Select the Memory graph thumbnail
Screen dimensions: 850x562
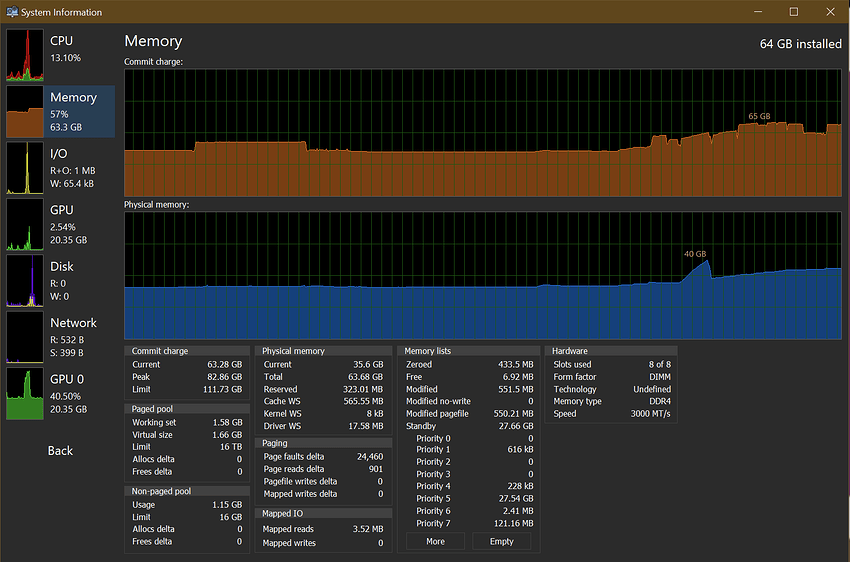25,111
